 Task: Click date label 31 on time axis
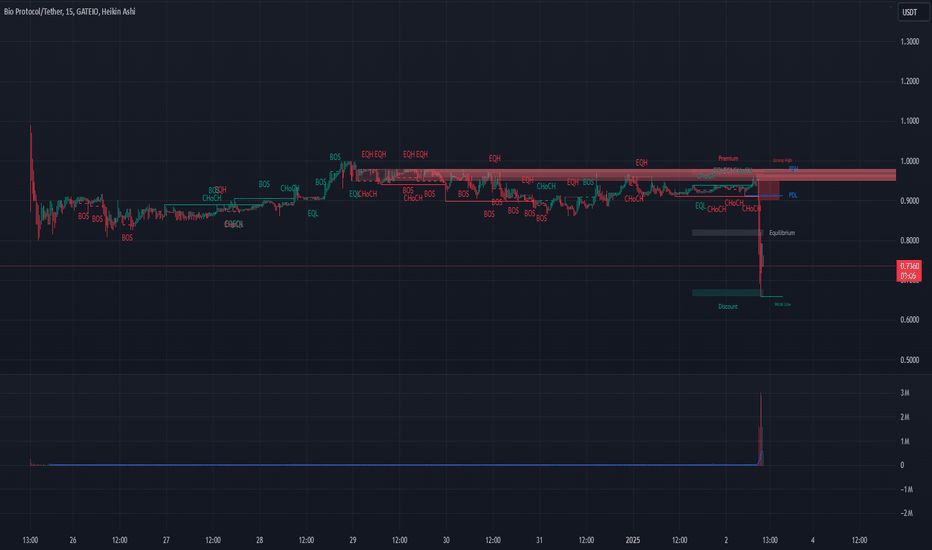point(539,540)
